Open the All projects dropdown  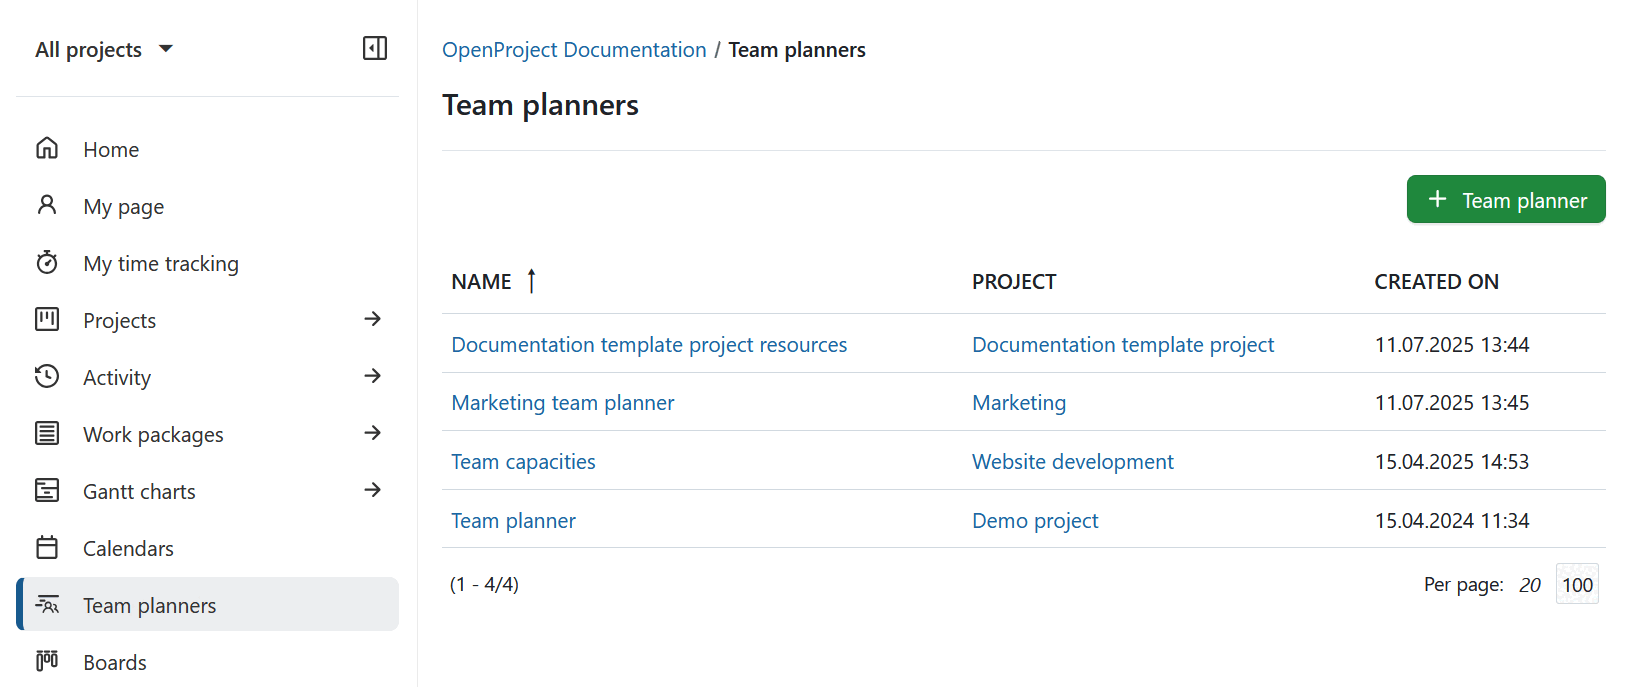[104, 50]
